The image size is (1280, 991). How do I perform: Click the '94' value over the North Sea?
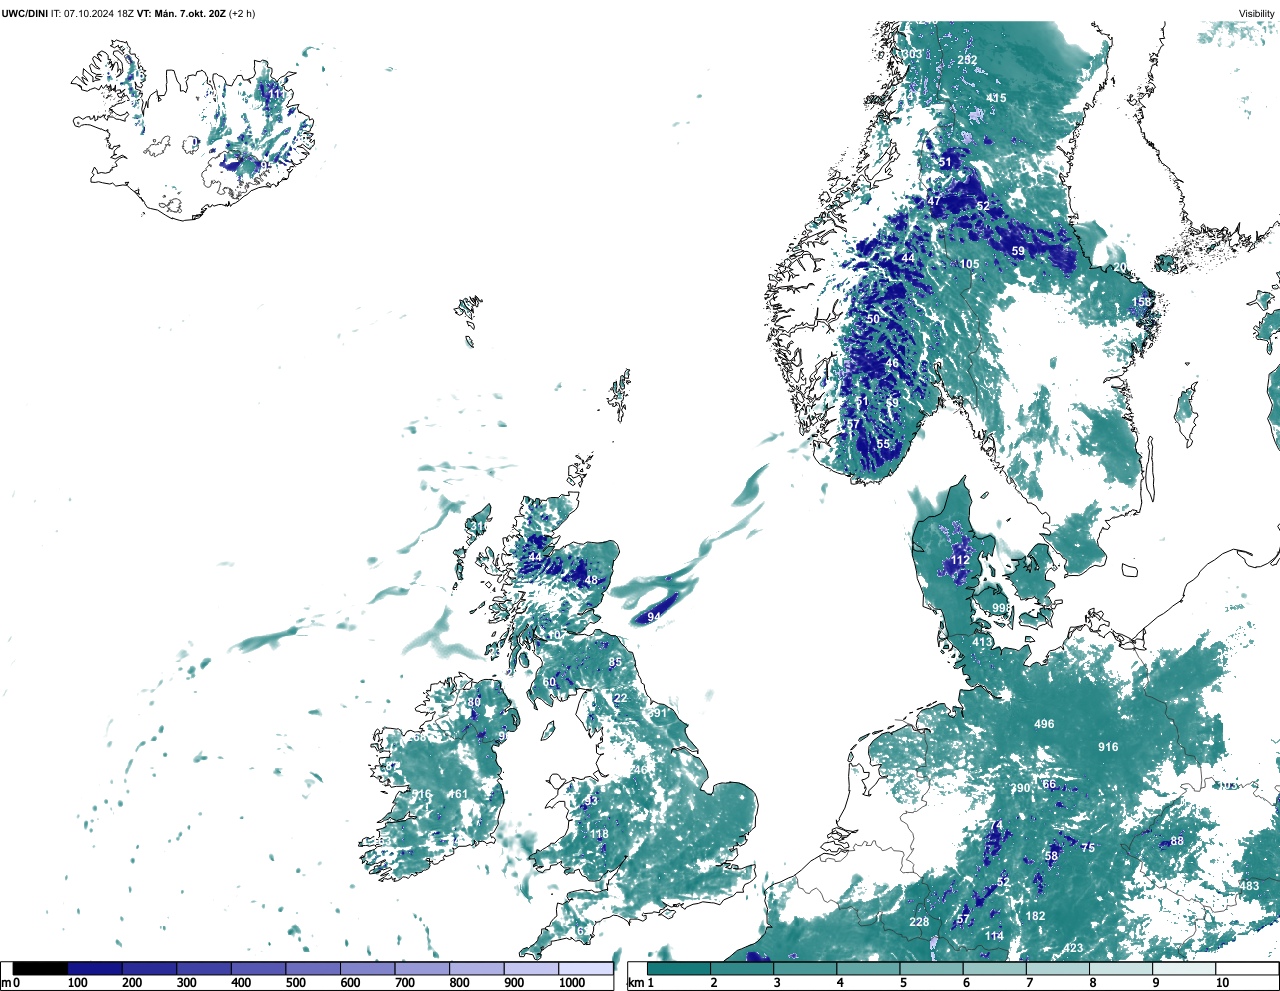click(654, 618)
